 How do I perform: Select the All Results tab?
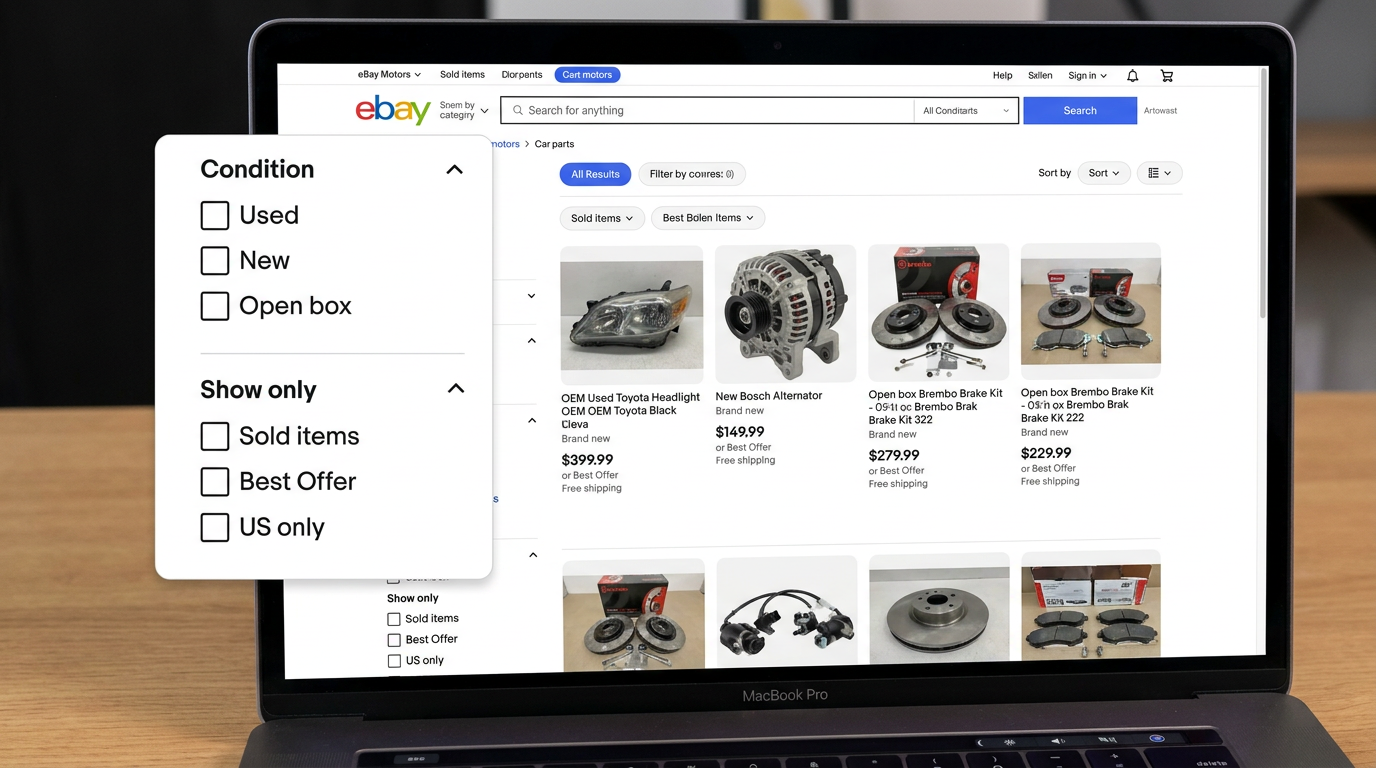[x=595, y=174]
